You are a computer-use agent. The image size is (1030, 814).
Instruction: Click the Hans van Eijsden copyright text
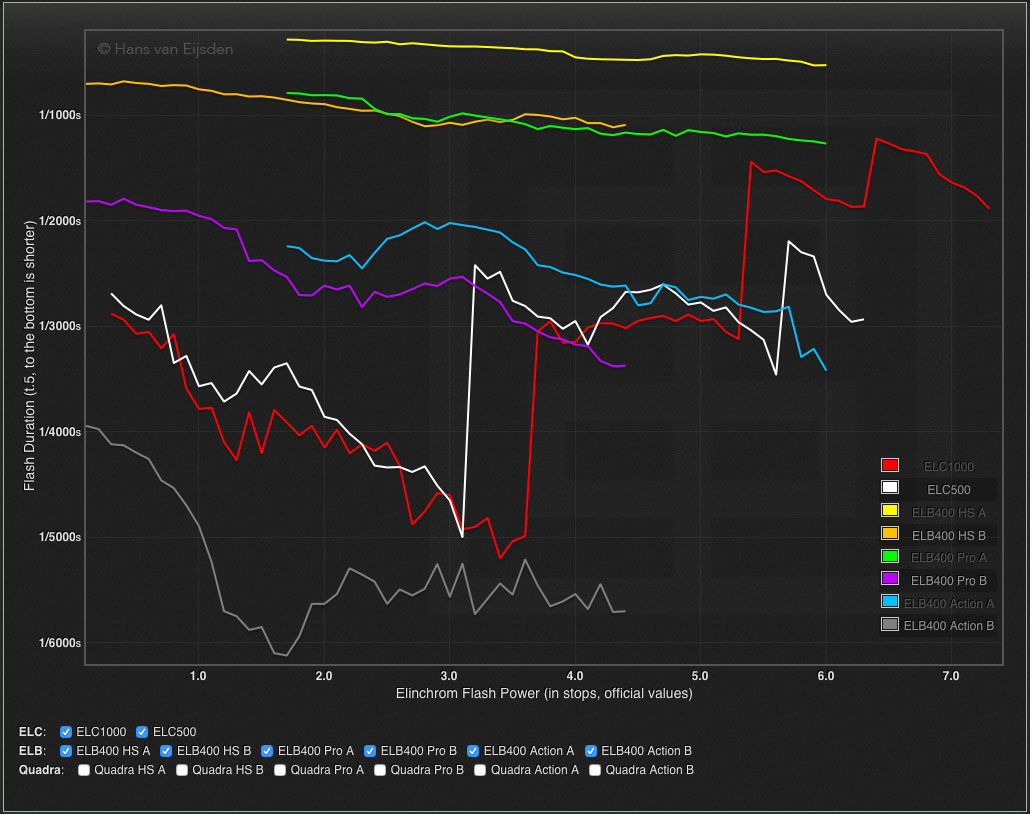(x=165, y=47)
